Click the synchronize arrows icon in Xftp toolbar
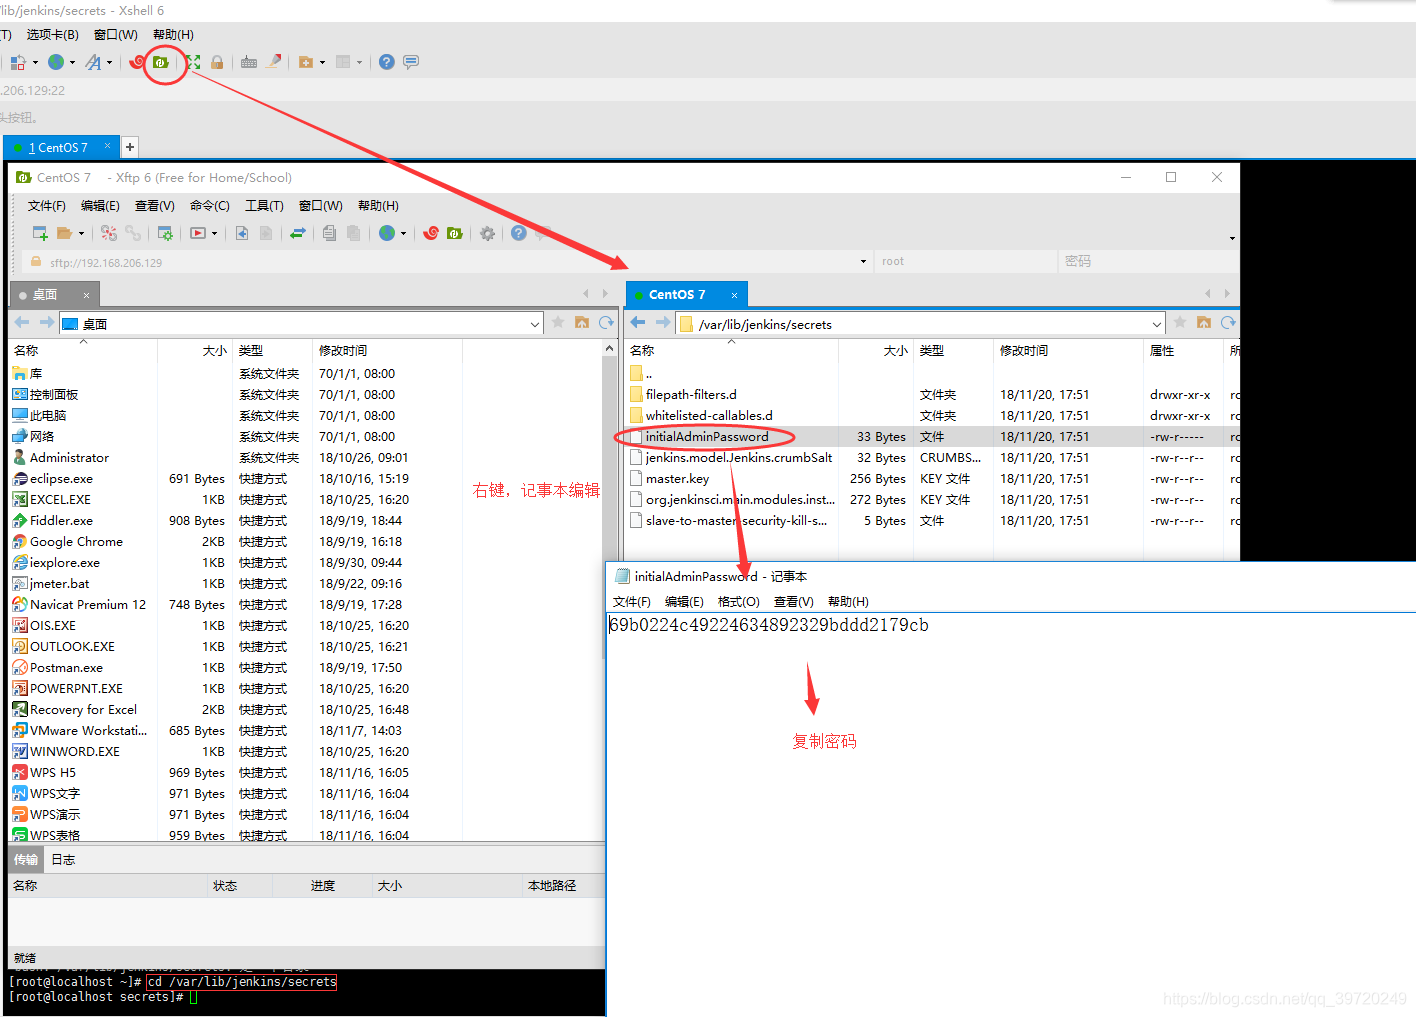Viewport: 1416px width, 1017px height. [x=298, y=233]
